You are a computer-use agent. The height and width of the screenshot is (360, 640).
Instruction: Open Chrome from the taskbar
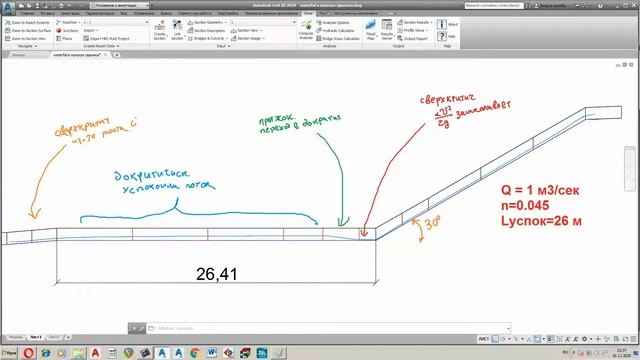pyautogui.click(x=195, y=353)
